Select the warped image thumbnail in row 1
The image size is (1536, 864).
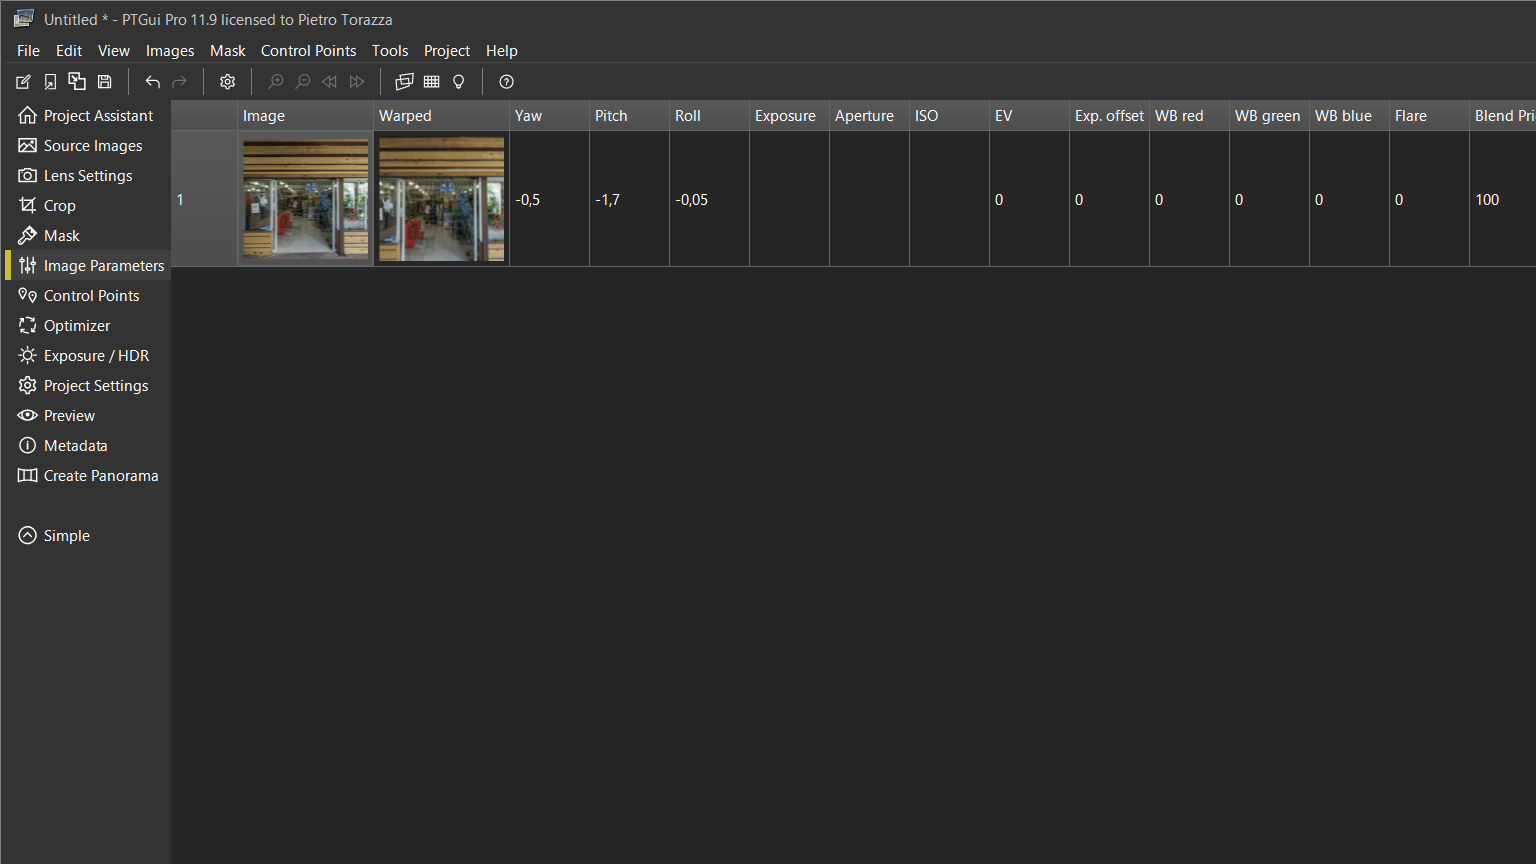pyautogui.click(x=441, y=198)
